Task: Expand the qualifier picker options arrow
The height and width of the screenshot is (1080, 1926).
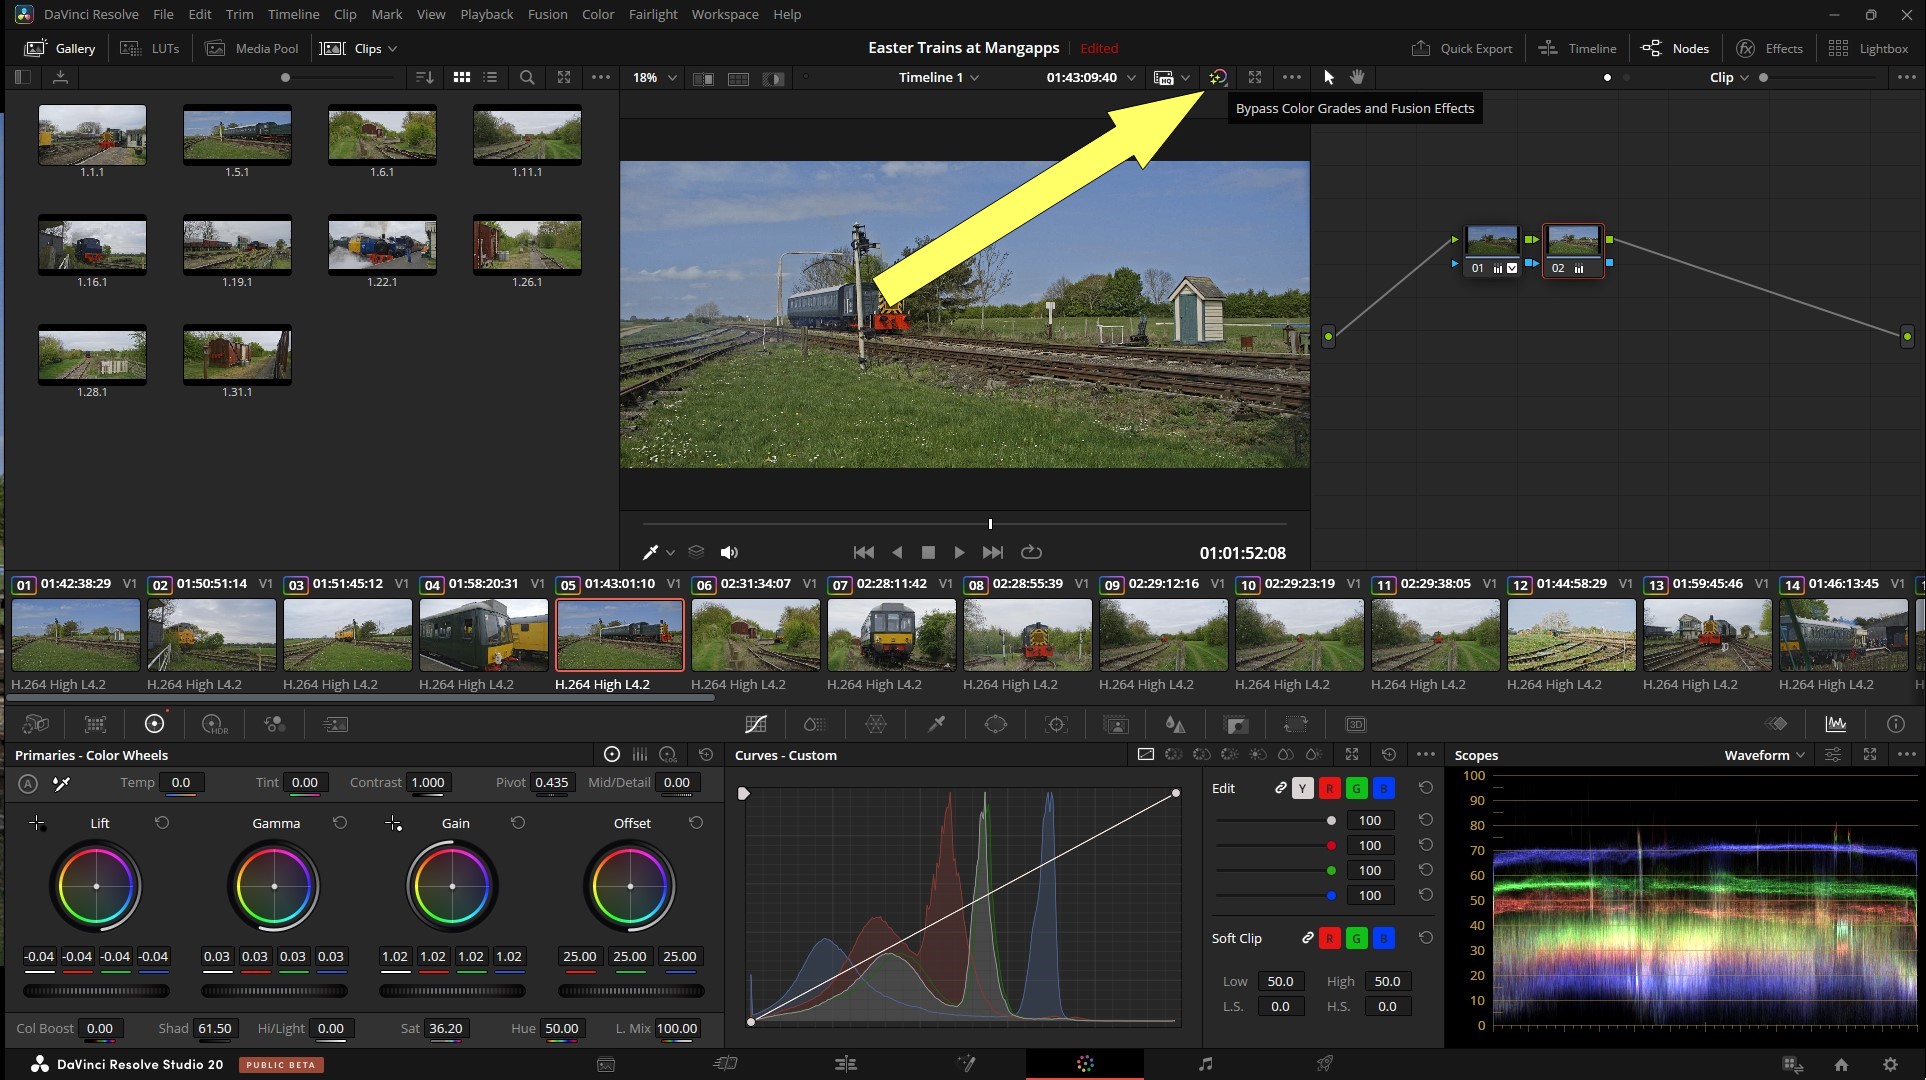Action: [670, 552]
